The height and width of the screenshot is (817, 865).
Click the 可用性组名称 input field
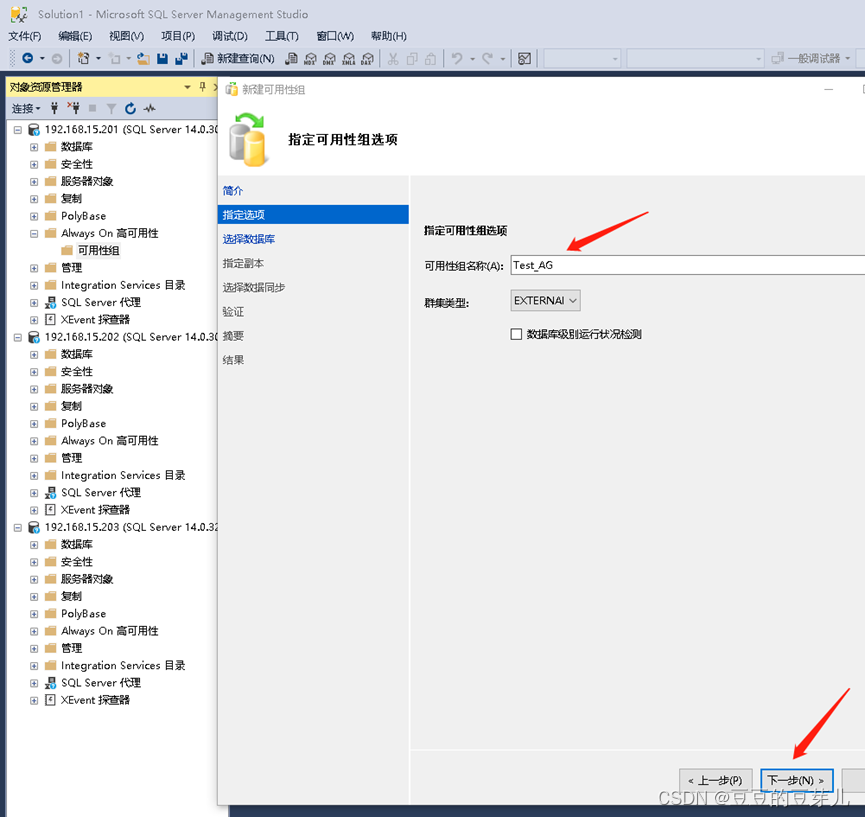coord(687,265)
